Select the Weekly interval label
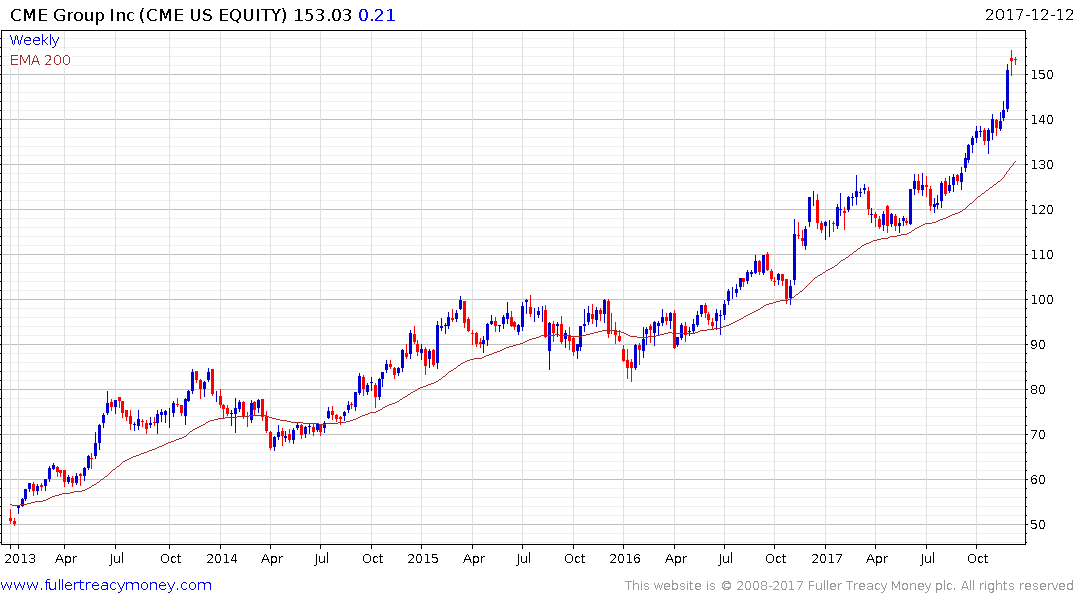The height and width of the screenshot is (600, 1075). point(34,40)
